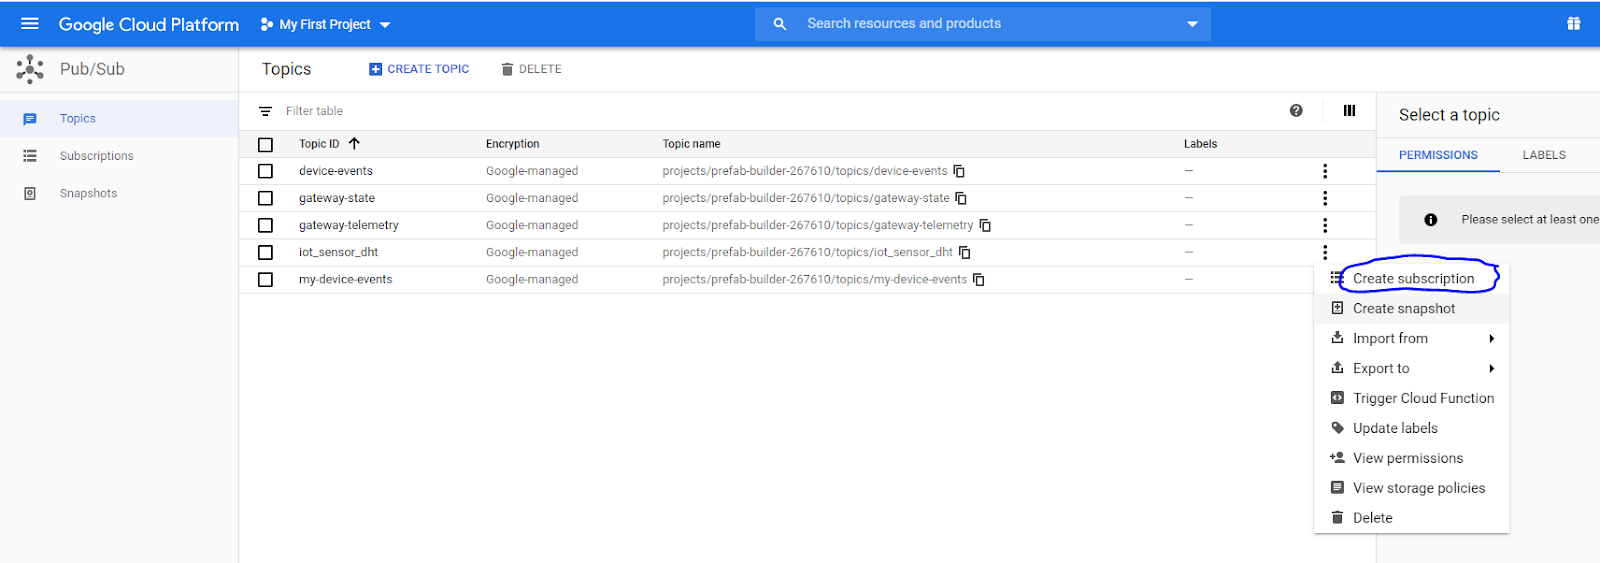The width and height of the screenshot is (1600, 563).
Task: Open the My First Project selector dropdown
Action: click(x=325, y=24)
